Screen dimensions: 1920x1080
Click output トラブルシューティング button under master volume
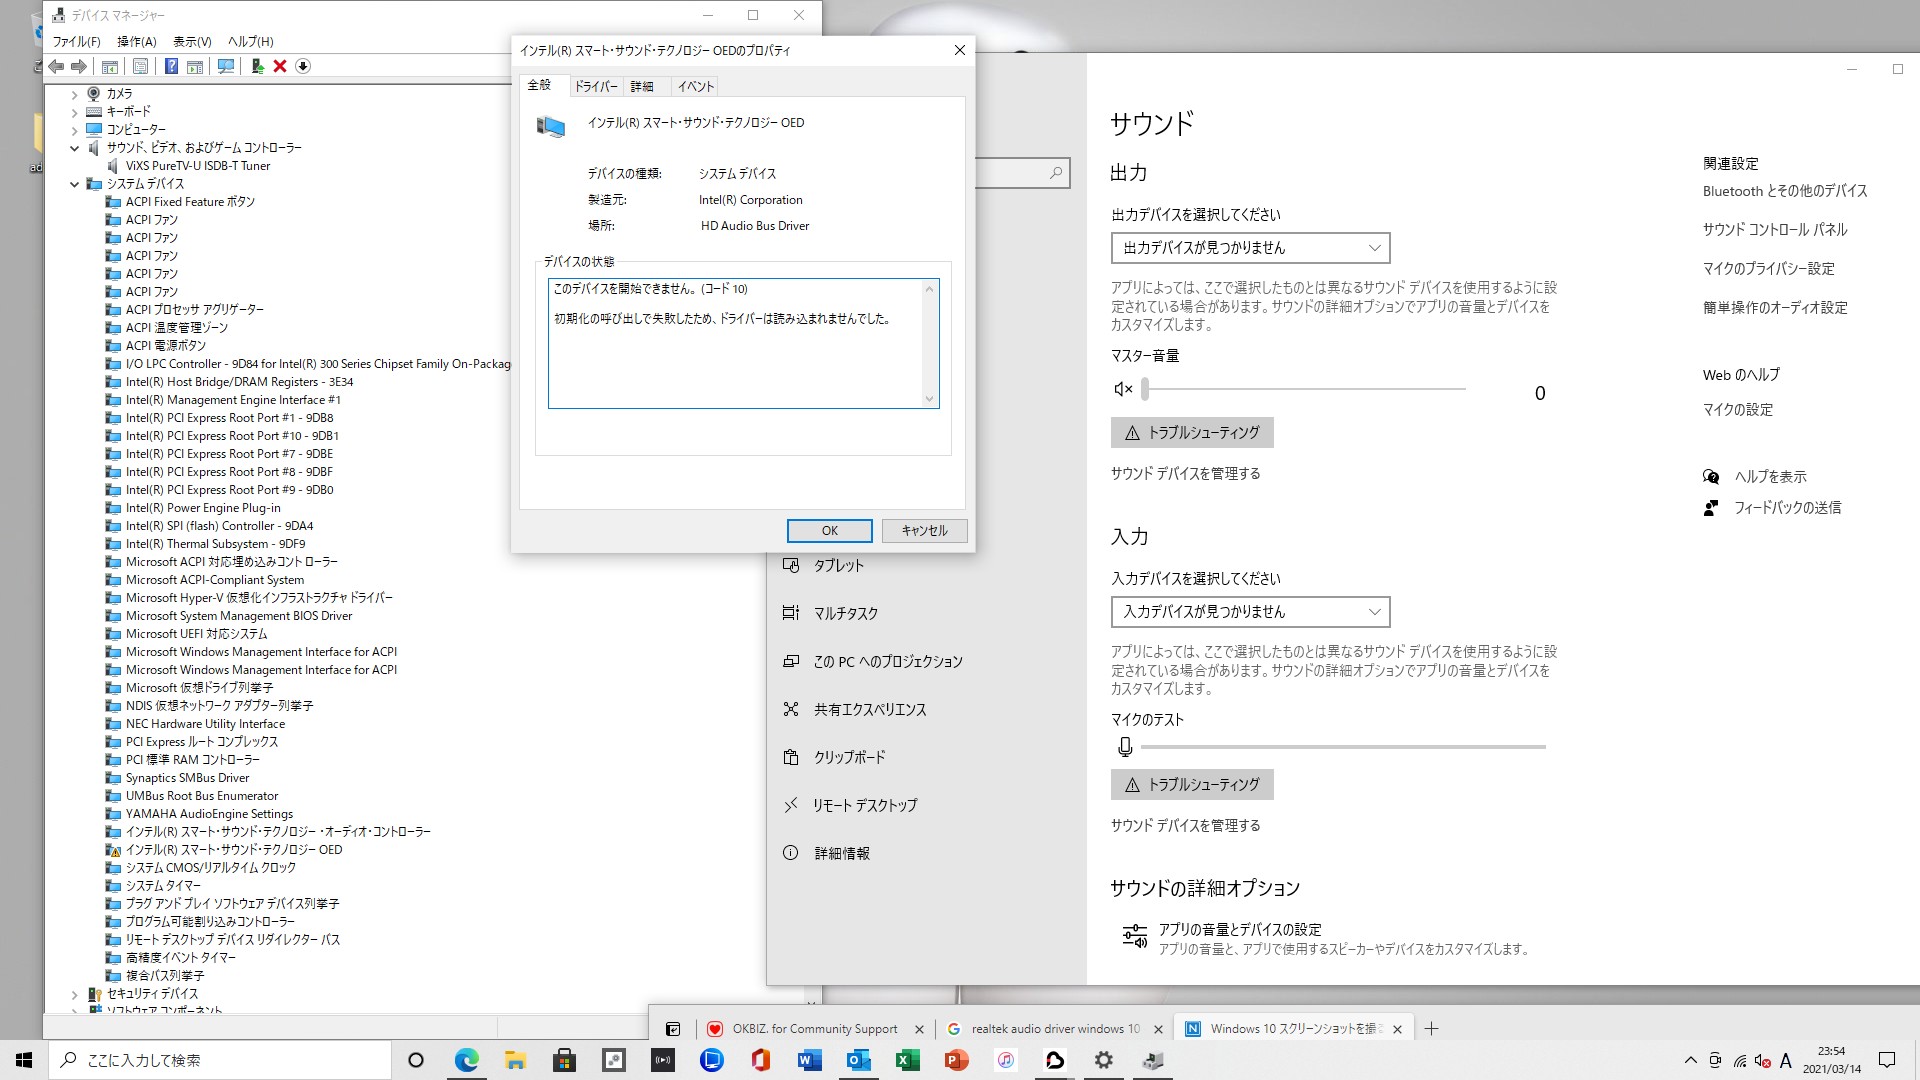[x=1192, y=433]
